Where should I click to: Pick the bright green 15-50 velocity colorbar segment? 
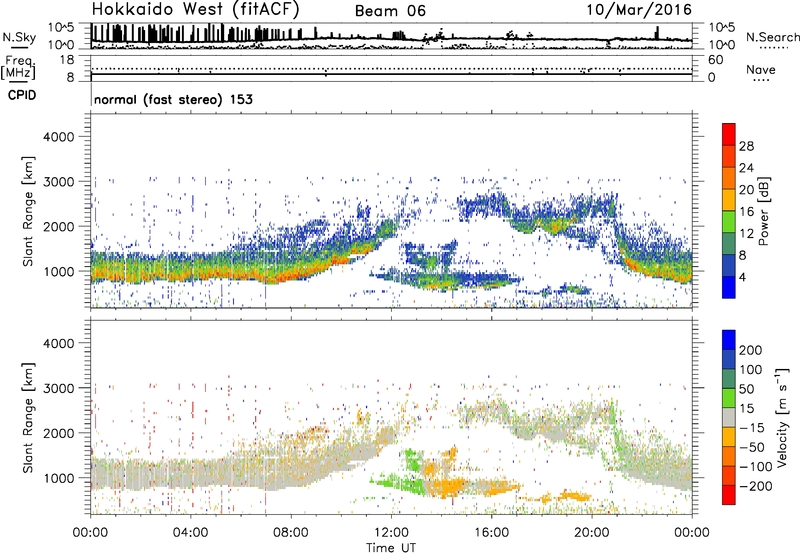tap(729, 398)
